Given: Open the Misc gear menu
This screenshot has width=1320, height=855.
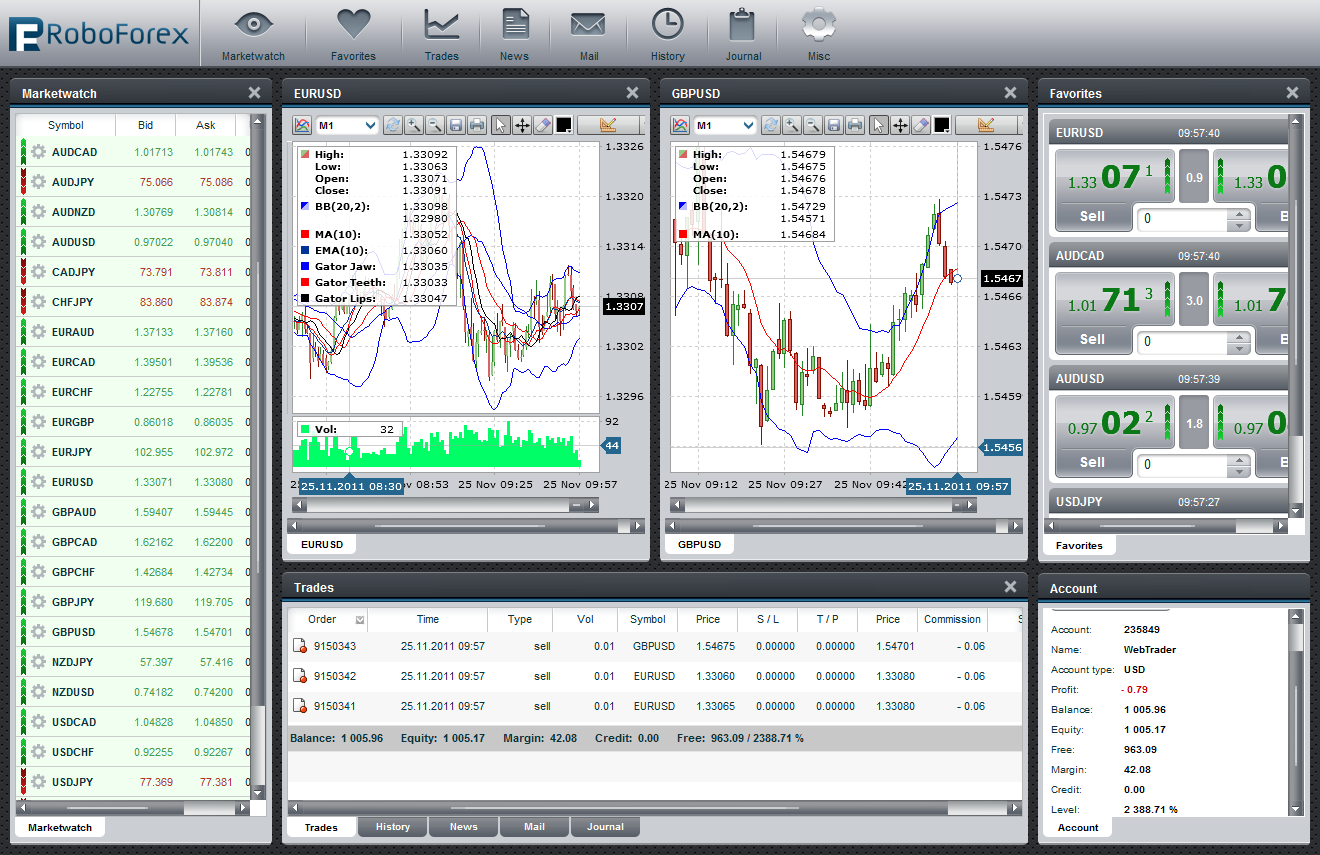Looking at the screenshot, I should 819,34.
